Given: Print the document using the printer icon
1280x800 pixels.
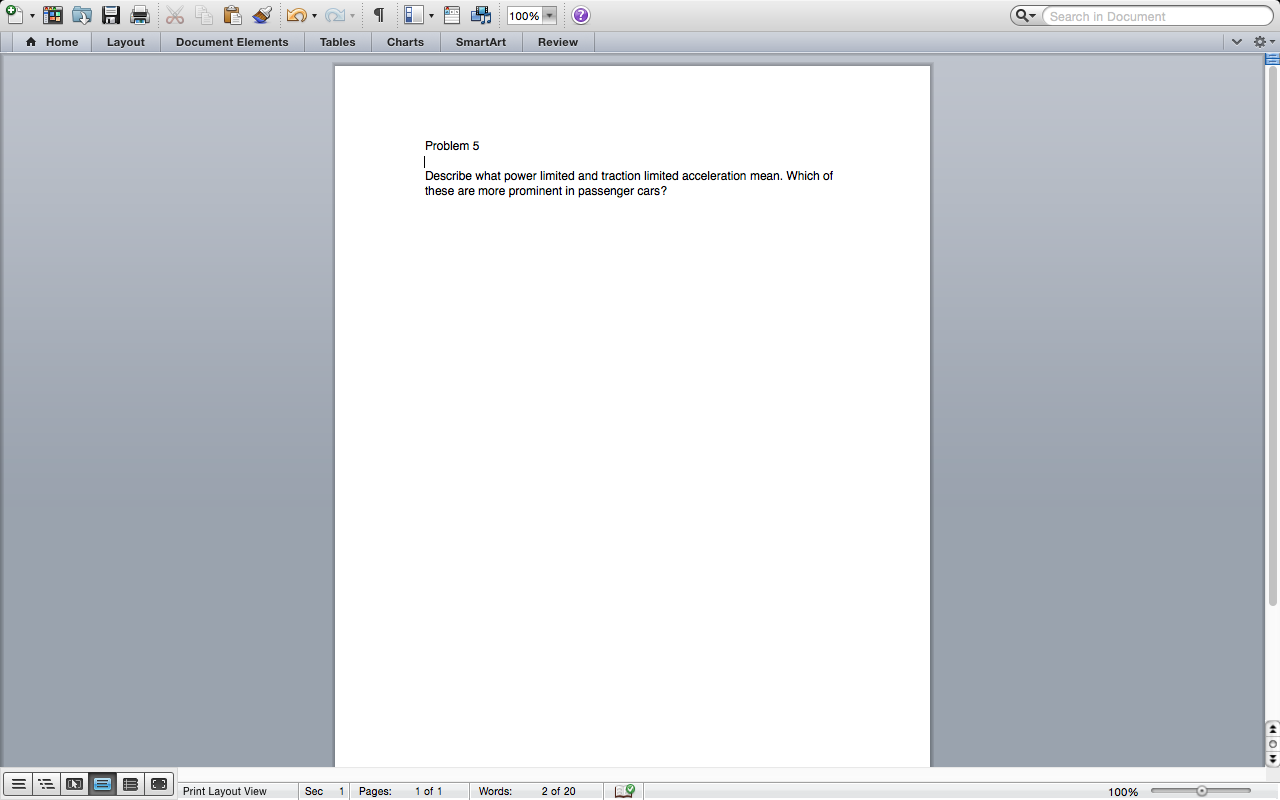Looking at the screenshot, I should (x=140, y=15).
